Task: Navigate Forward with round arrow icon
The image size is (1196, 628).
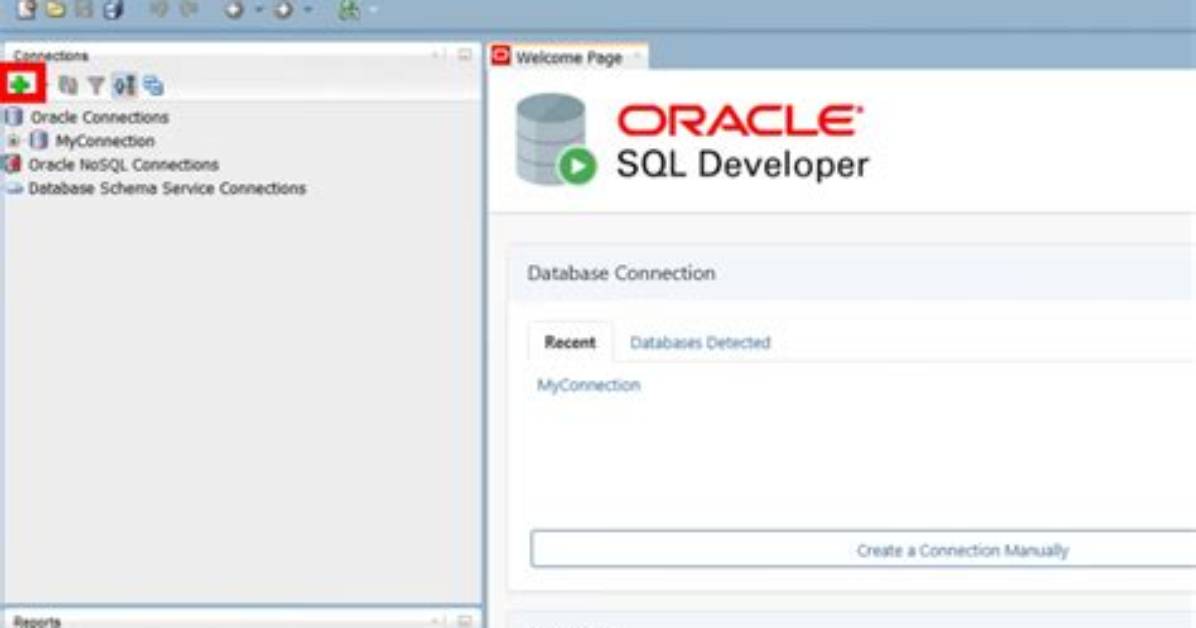Action: 283,10
